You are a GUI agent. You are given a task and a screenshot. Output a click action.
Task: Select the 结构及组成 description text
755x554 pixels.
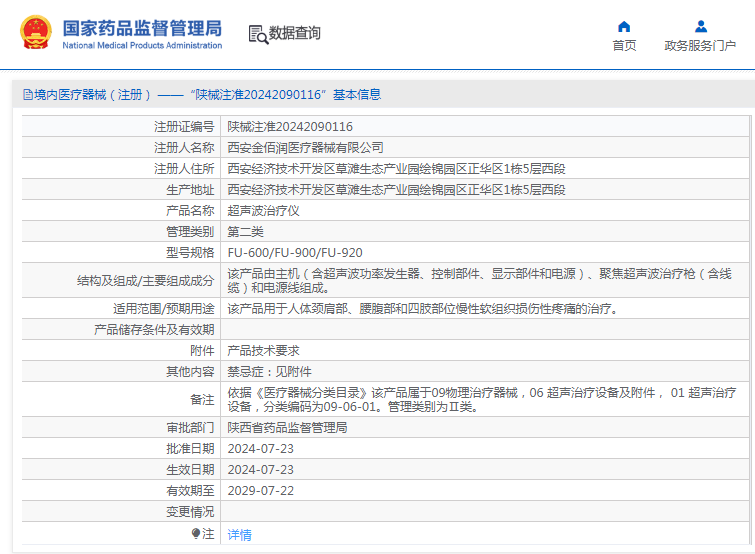pos(480,281)
